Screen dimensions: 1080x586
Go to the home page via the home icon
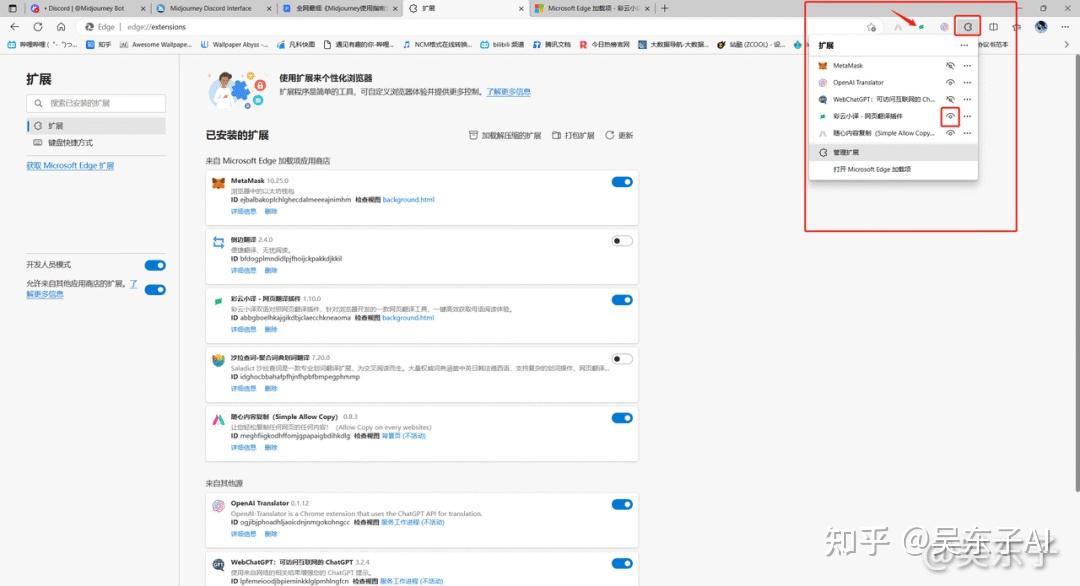61,27
